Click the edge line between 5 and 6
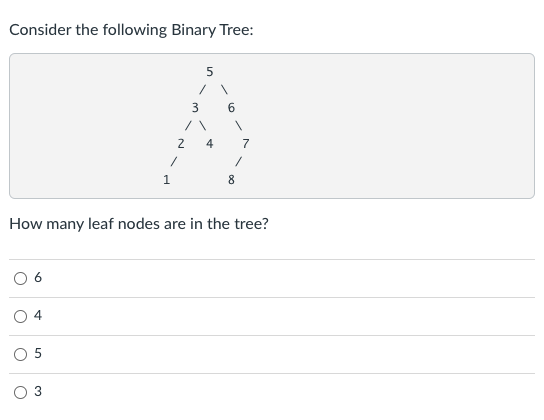 click(x=224, y=90)
